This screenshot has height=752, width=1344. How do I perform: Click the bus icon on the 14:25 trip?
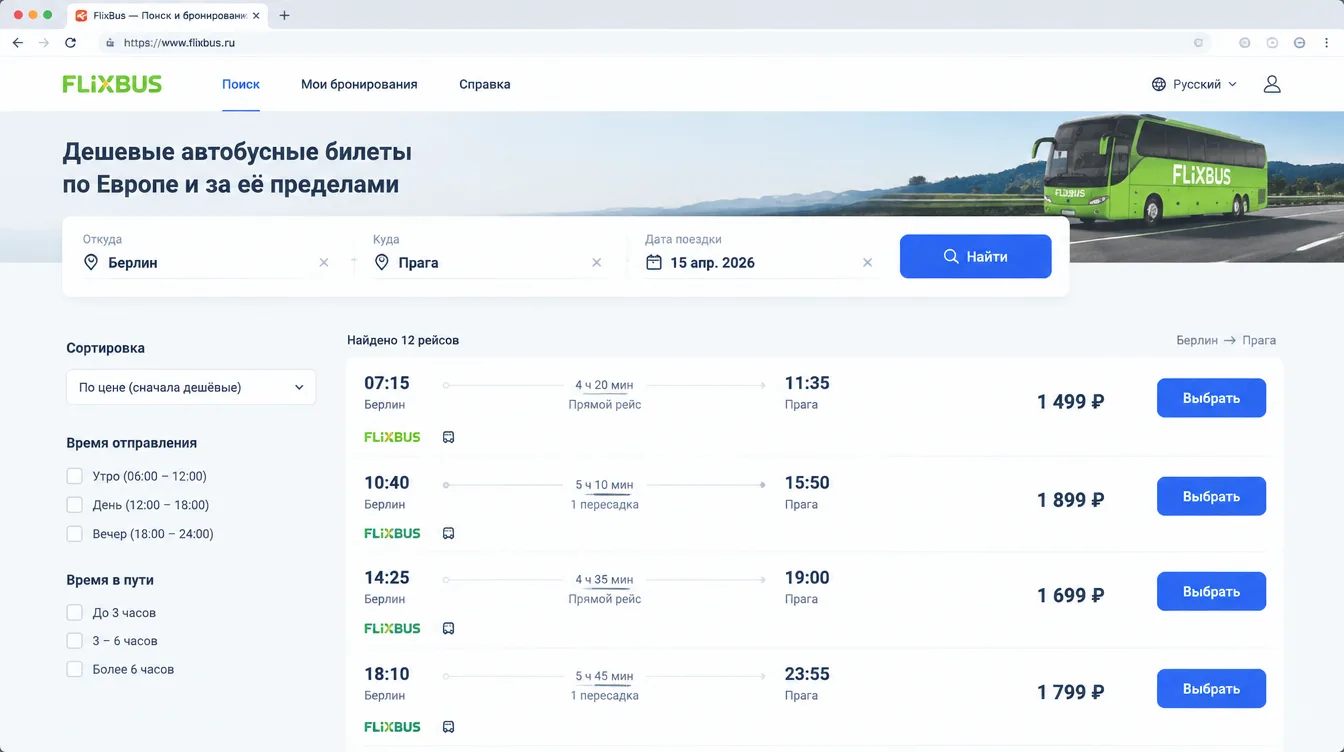click(x=449, y=628)
